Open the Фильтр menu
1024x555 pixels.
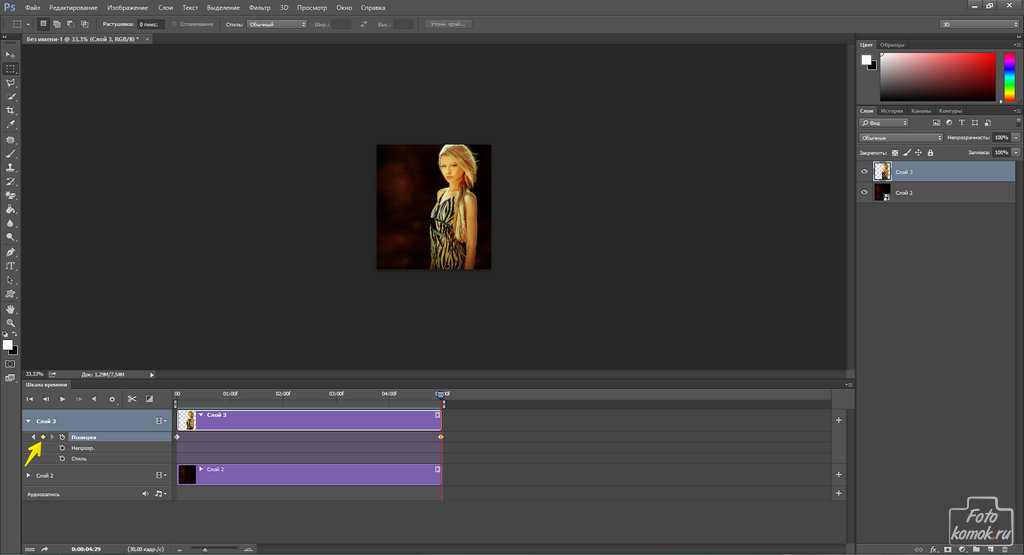coord(259,7)
